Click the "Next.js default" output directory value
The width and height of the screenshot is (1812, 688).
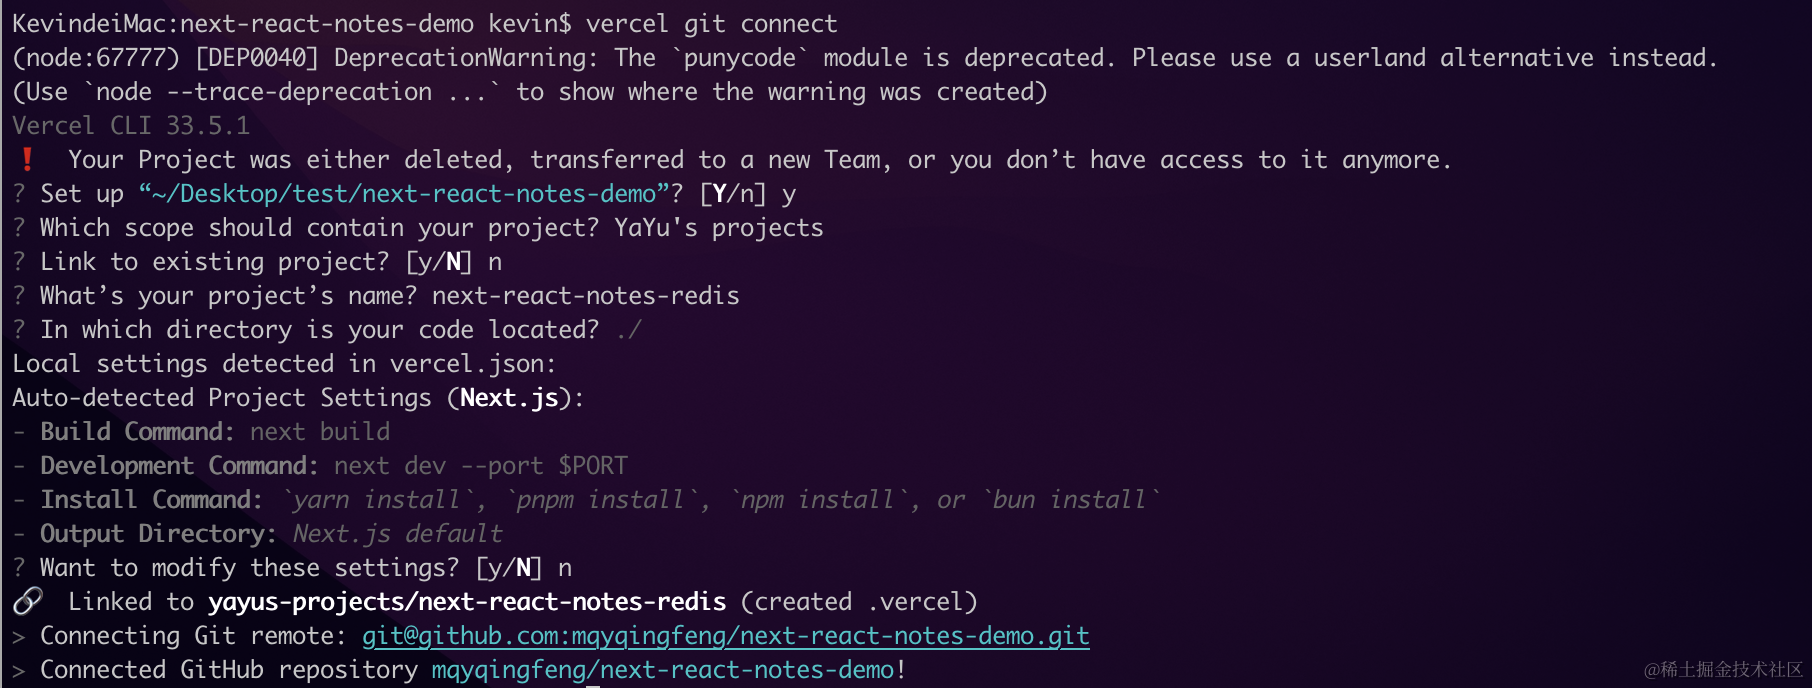pos(397,534)
